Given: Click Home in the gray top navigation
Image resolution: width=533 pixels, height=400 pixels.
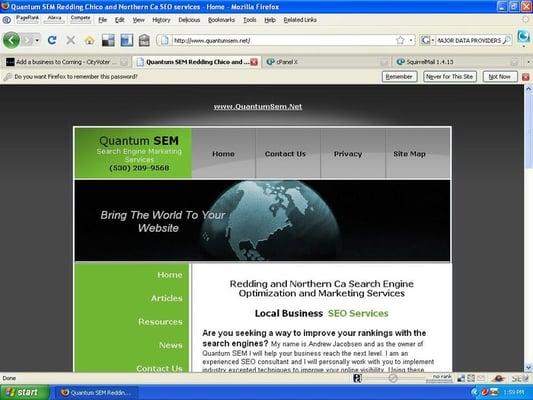Looking at the screenshot, I should tap(223, 154).
